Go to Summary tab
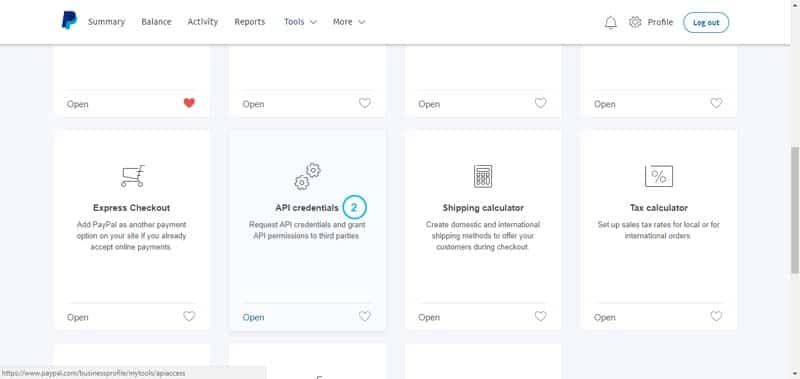Image resolution: width=800 pixels, height=379 pixels. tap(106, 22)
